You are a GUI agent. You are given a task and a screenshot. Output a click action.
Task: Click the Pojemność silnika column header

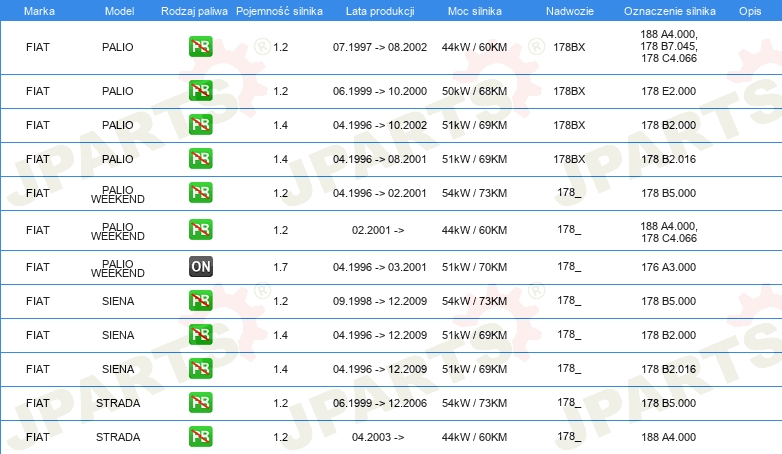click(279, 11)
